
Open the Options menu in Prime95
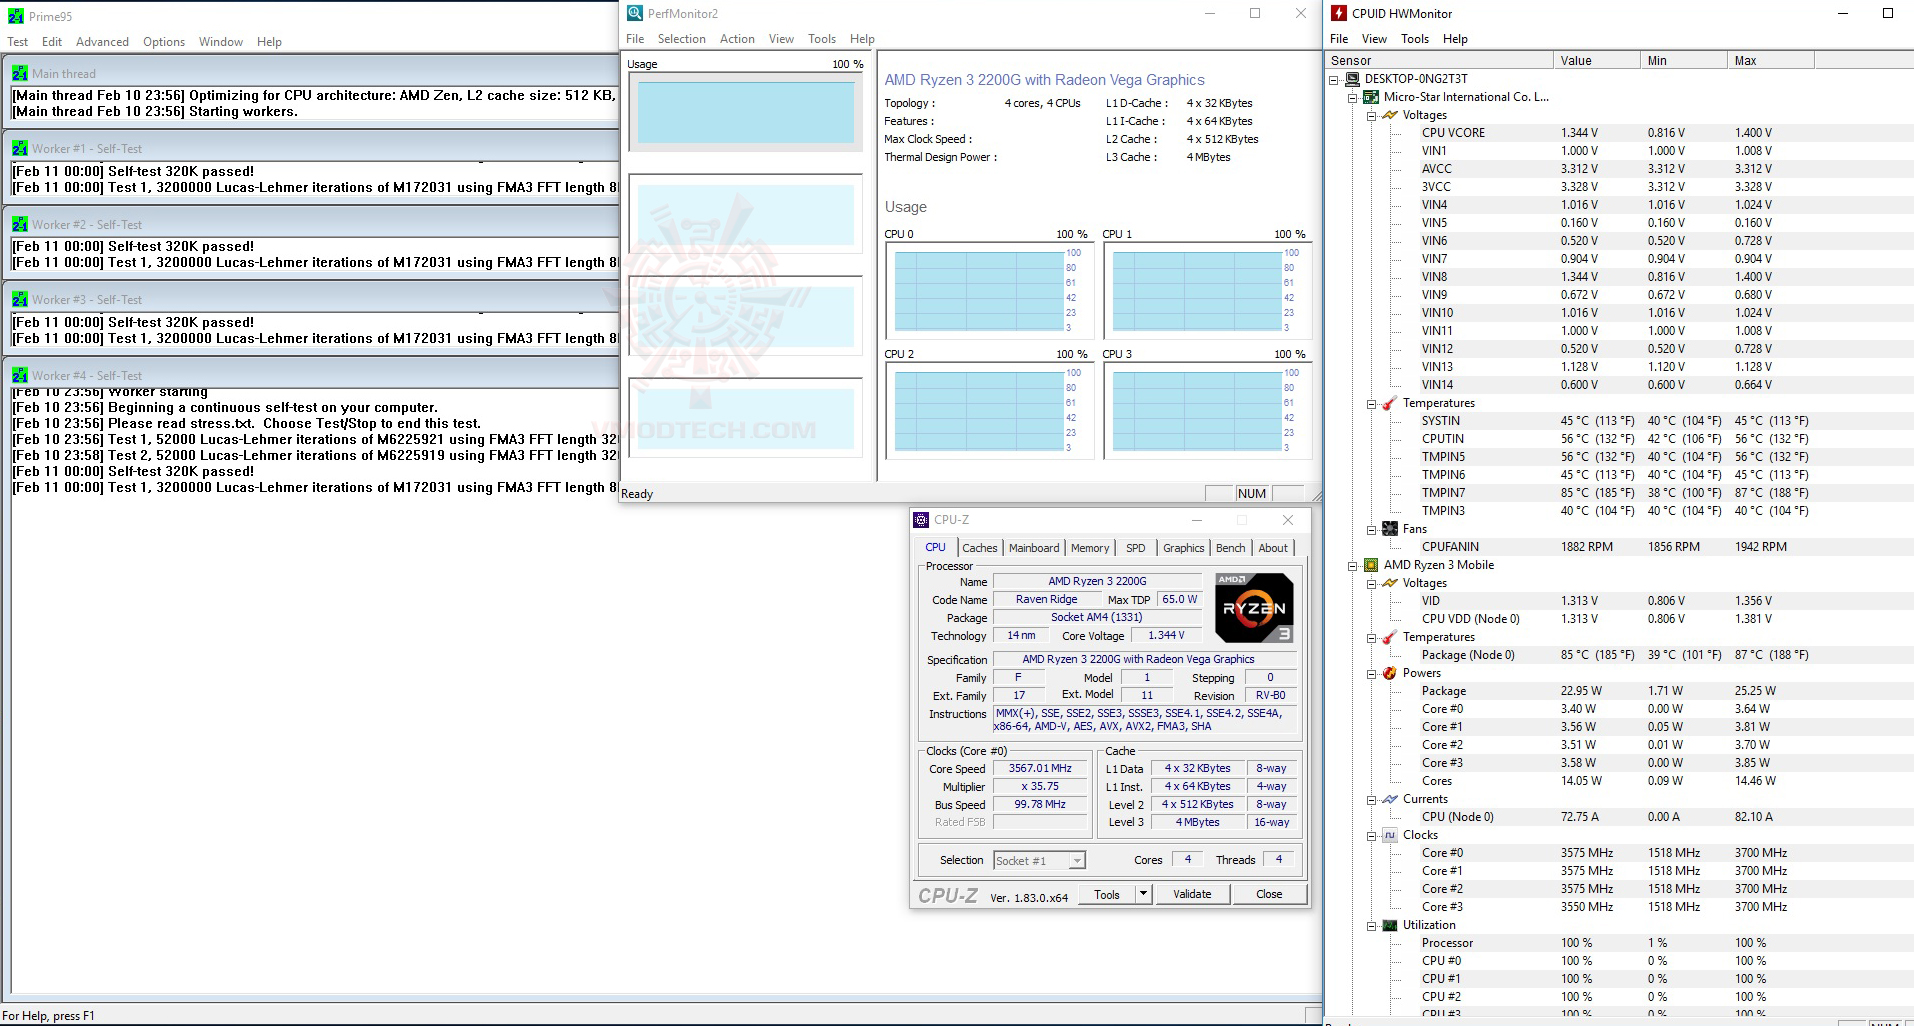164,42
